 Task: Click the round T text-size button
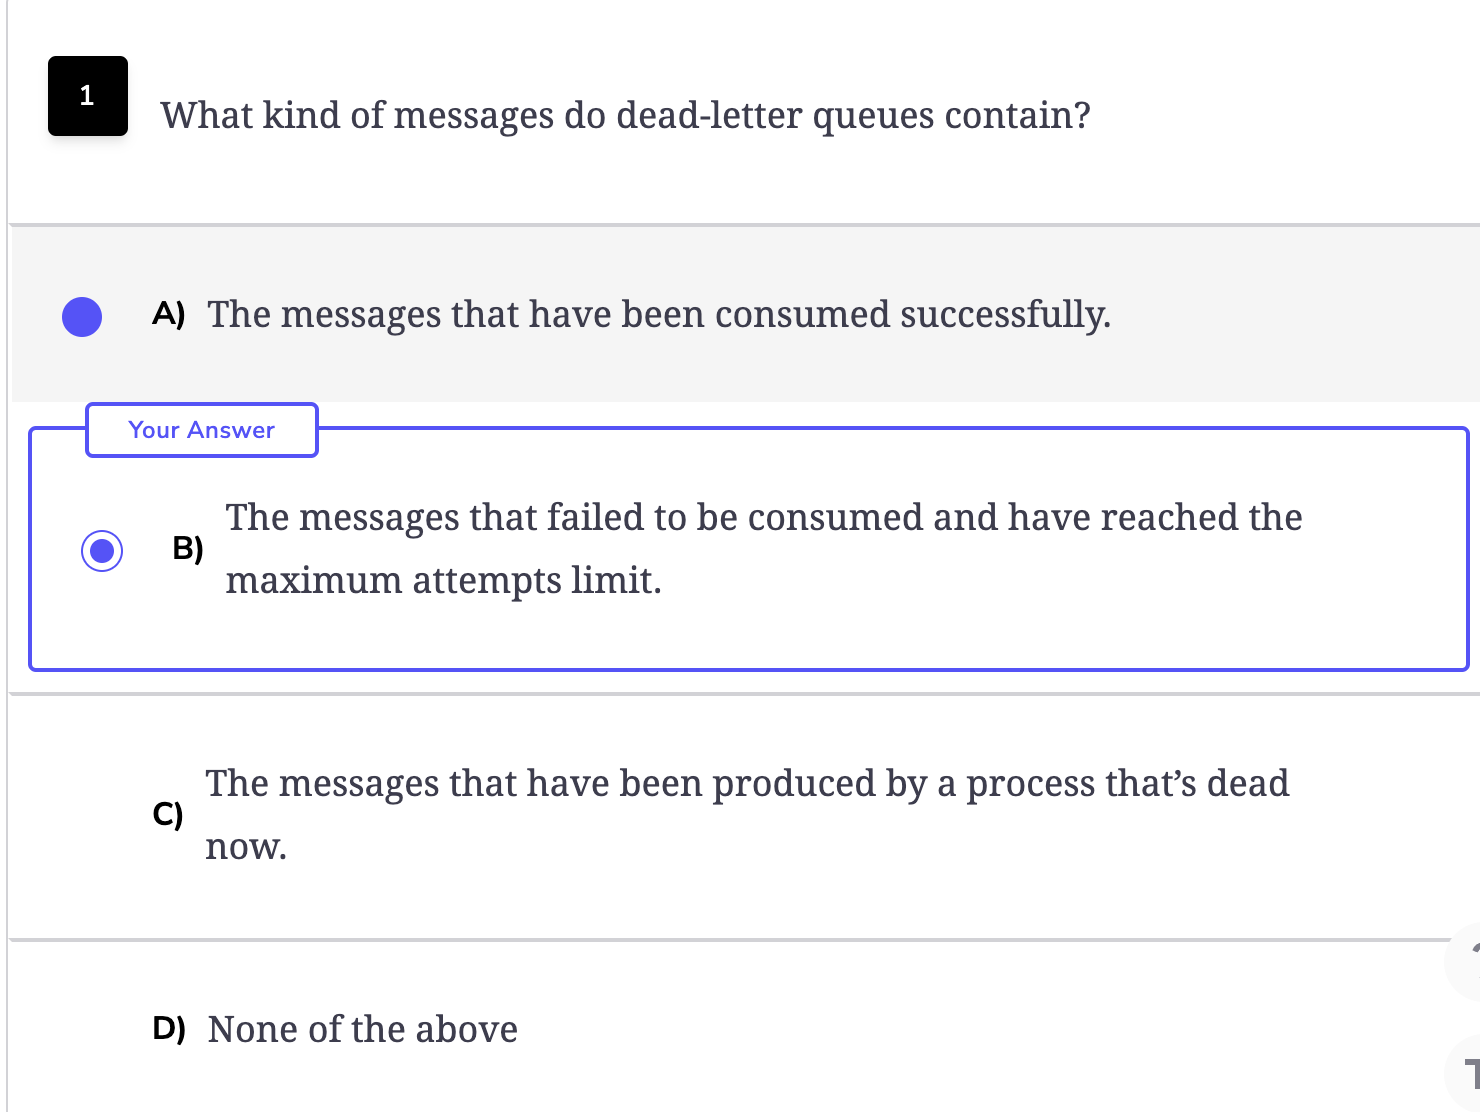(x=1465, y=1075)
